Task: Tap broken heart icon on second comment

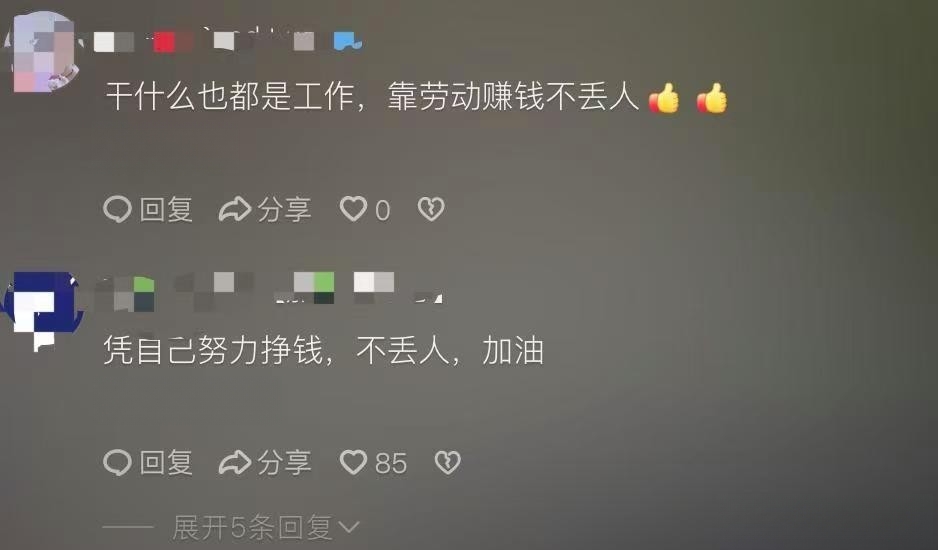Action: [x=447, y=462]
